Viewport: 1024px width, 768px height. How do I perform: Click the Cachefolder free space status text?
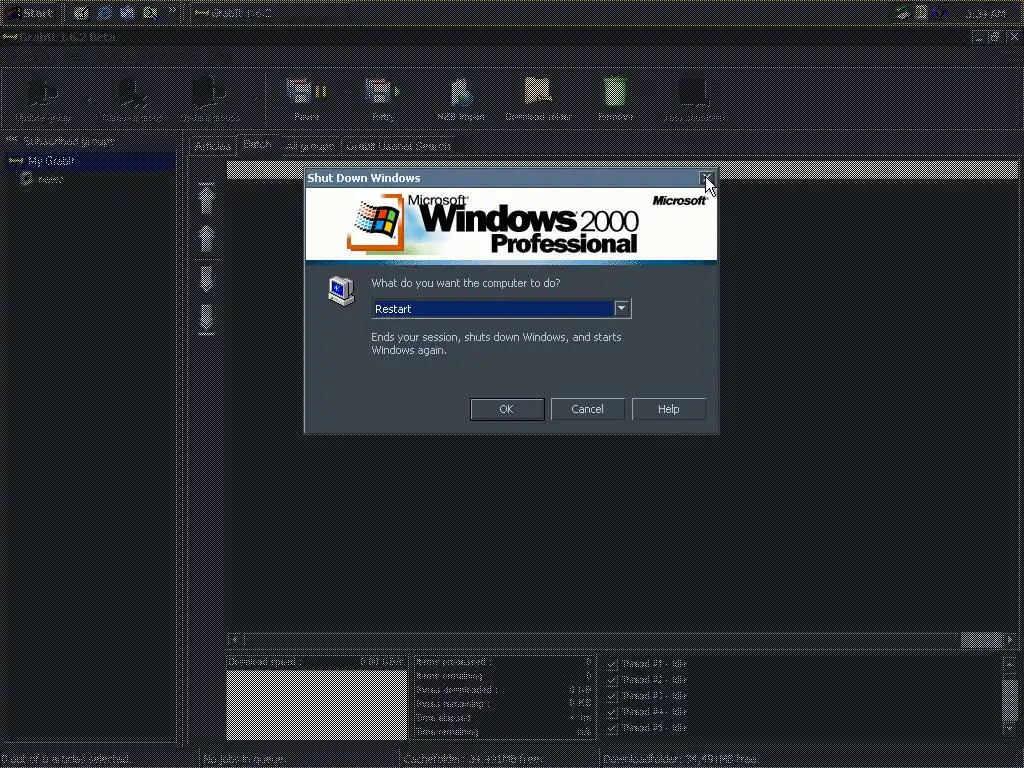(x=472, y=759)
